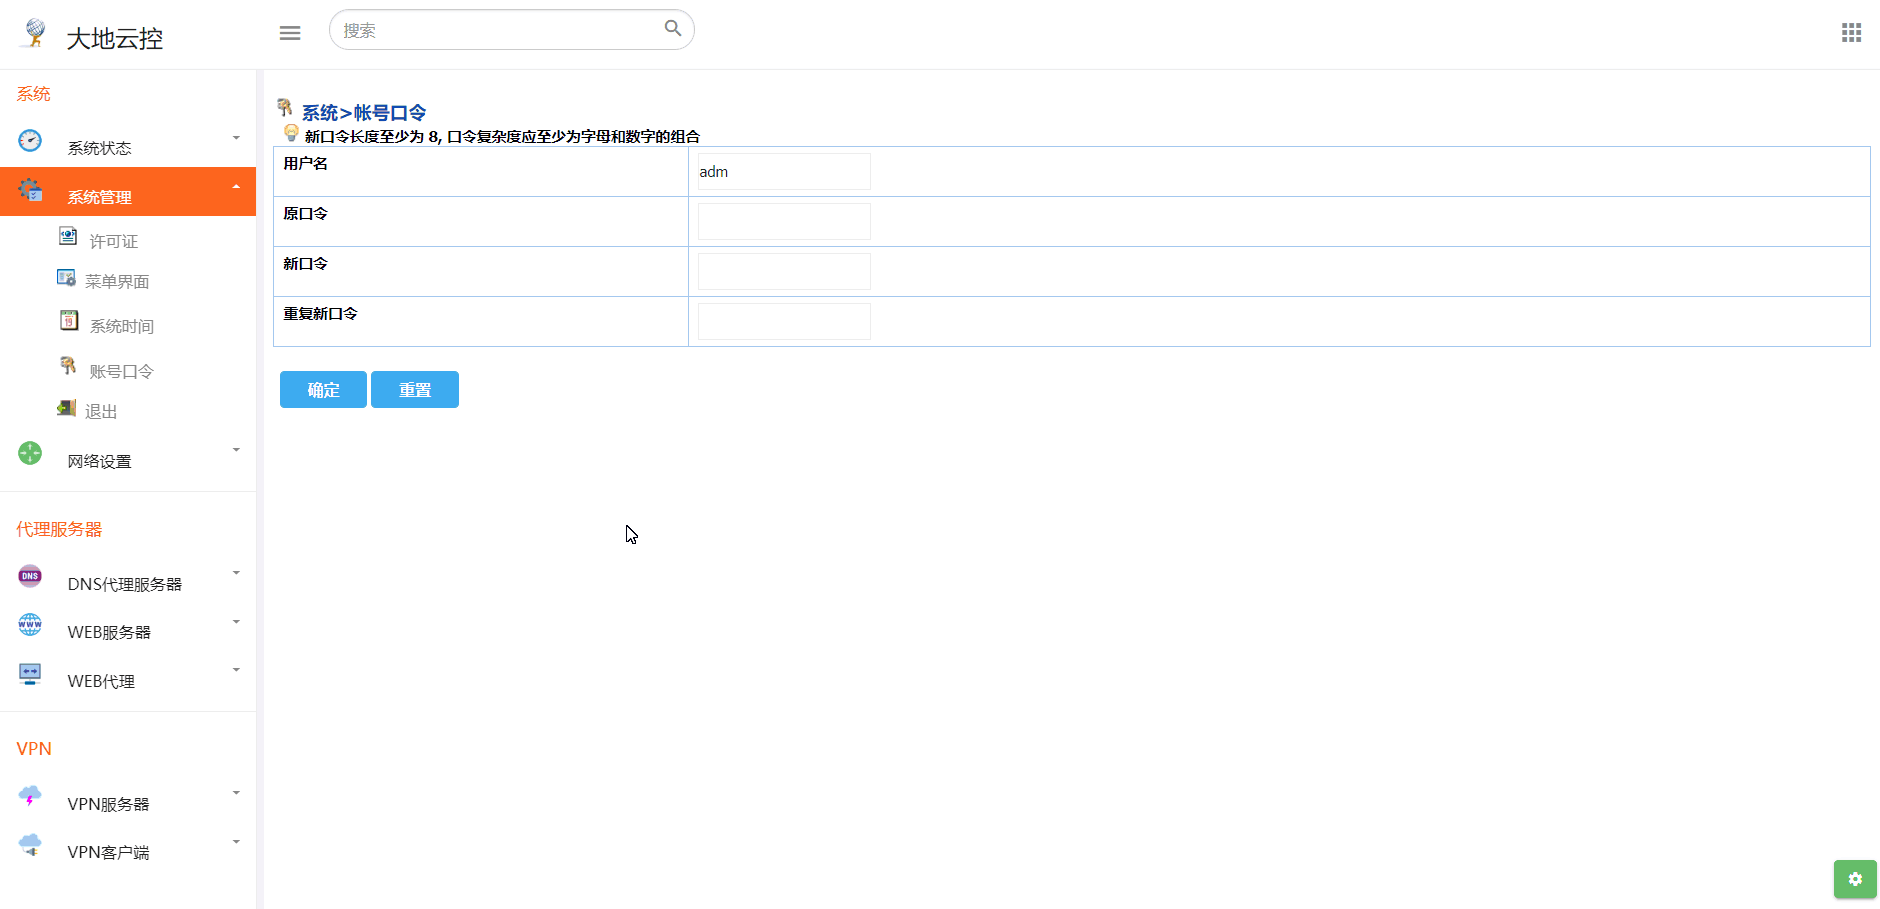Open the WEB代理 menu item
The width and height of the screenshot is (1880, 909).
(128, 675)
